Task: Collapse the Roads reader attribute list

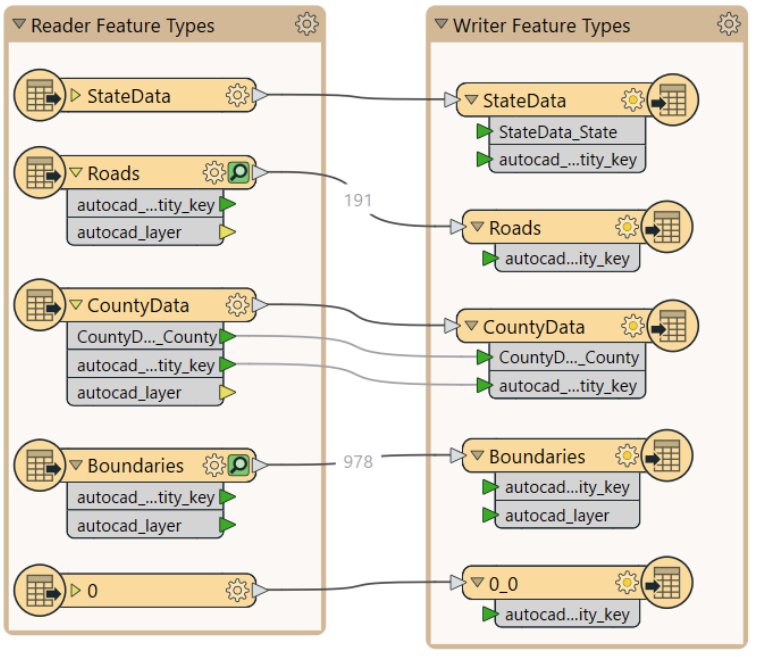Action: [x=75, y=172]
